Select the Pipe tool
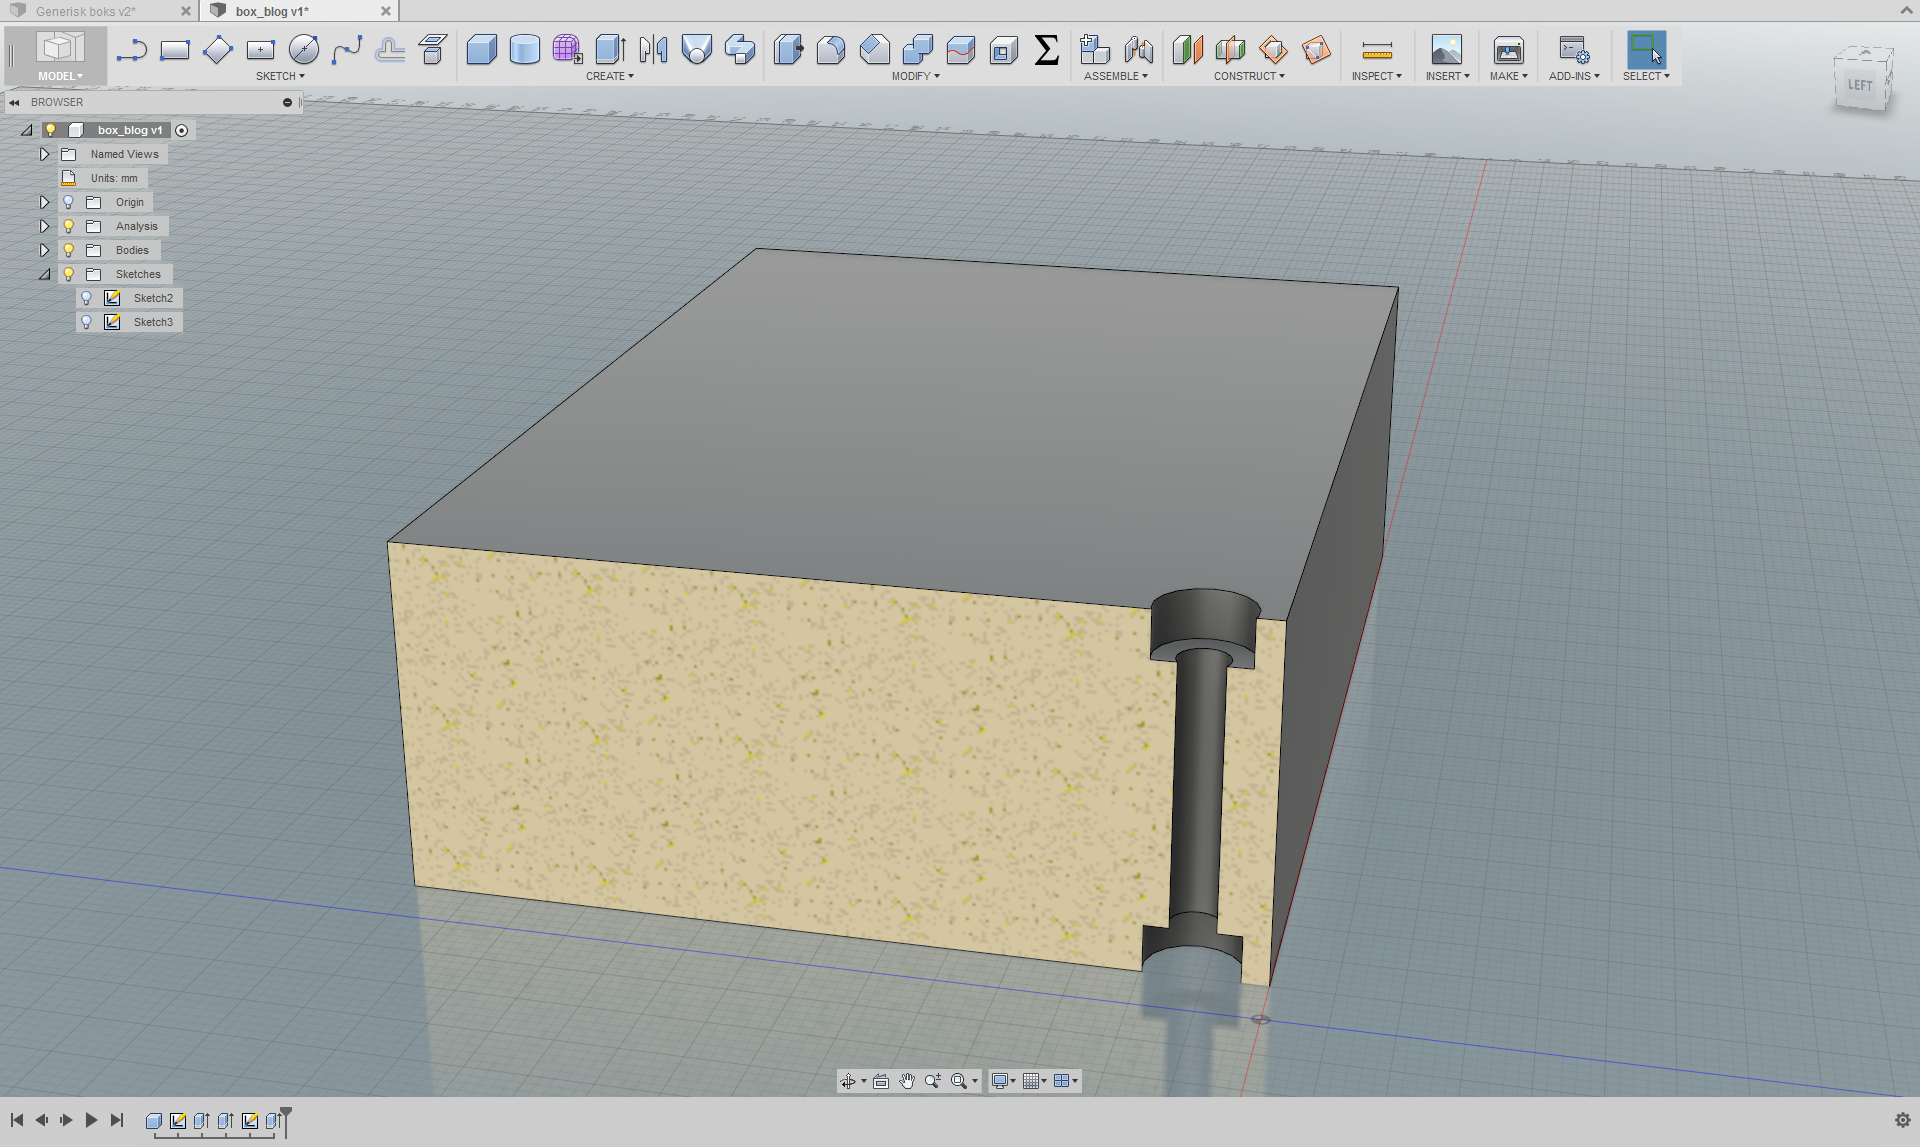 click(740, 49)
